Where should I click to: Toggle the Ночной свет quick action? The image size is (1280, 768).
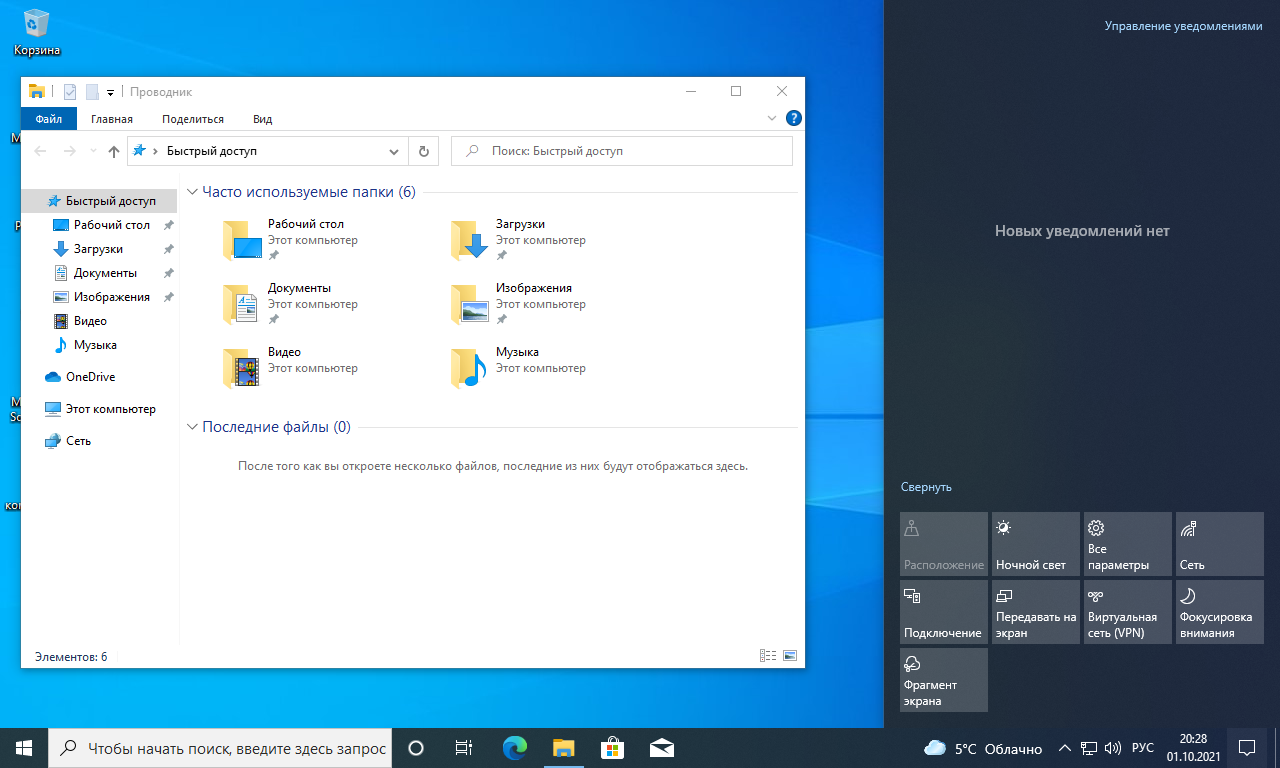point(1035,543)
